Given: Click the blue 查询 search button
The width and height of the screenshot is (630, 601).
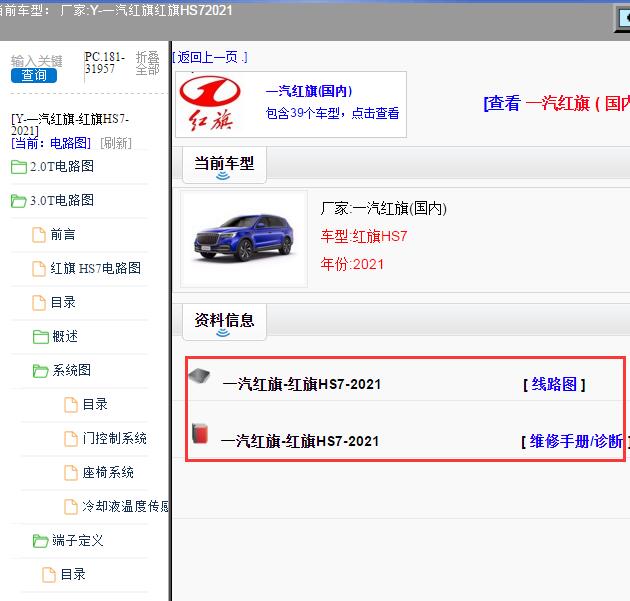Looking at the screenshot, I should [x=34, y=75].
